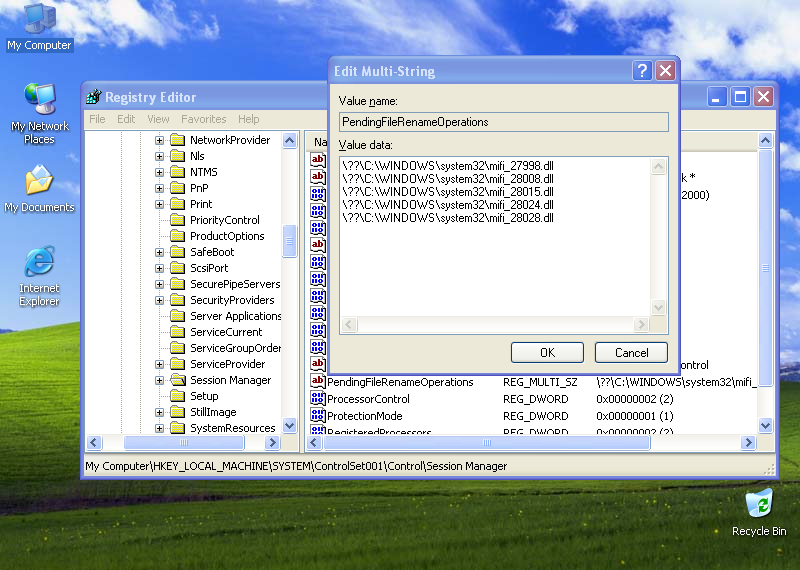Click the tree pane vertical scrollbar thumb
The width and height of the screenshot is (800, 570).
(289, 241)
